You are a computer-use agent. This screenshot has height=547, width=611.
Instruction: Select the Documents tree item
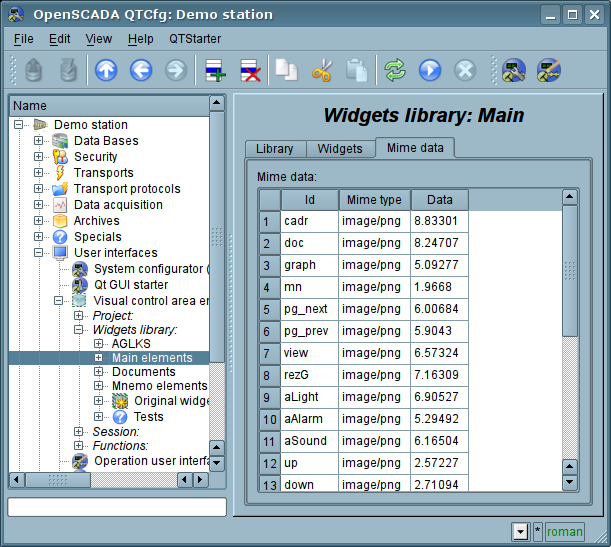[143, 372]
